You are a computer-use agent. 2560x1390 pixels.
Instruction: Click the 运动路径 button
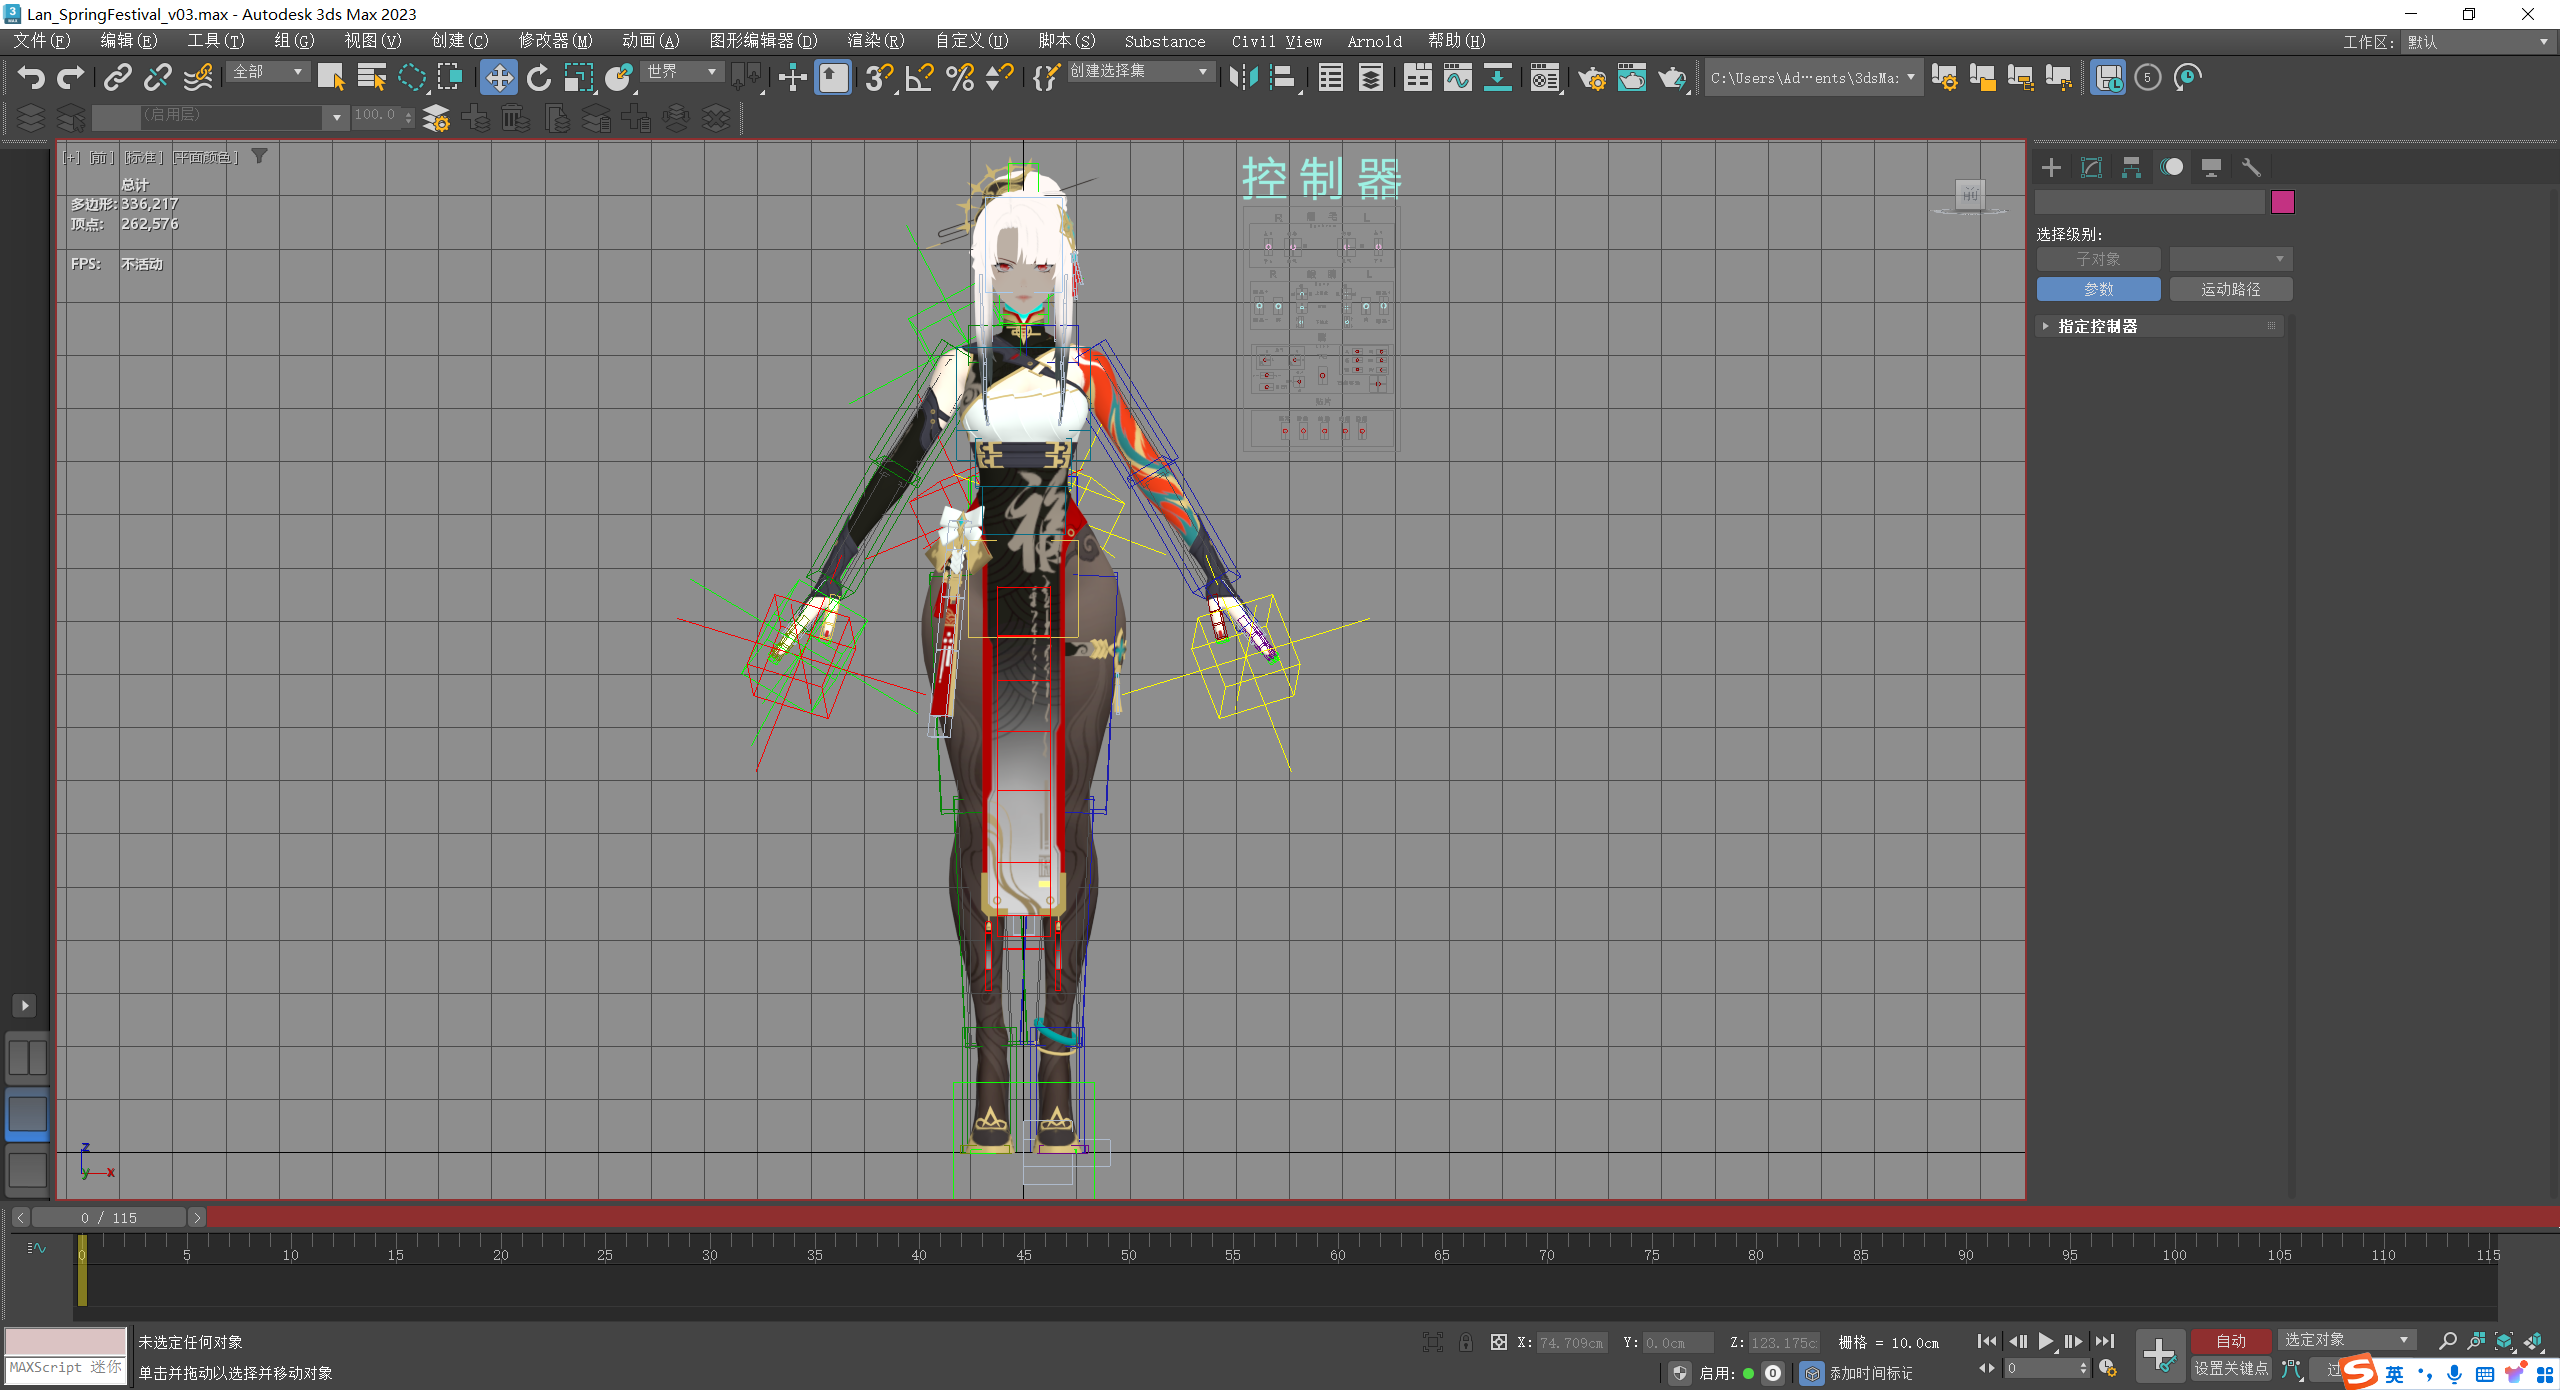[x=2230, y=289]
